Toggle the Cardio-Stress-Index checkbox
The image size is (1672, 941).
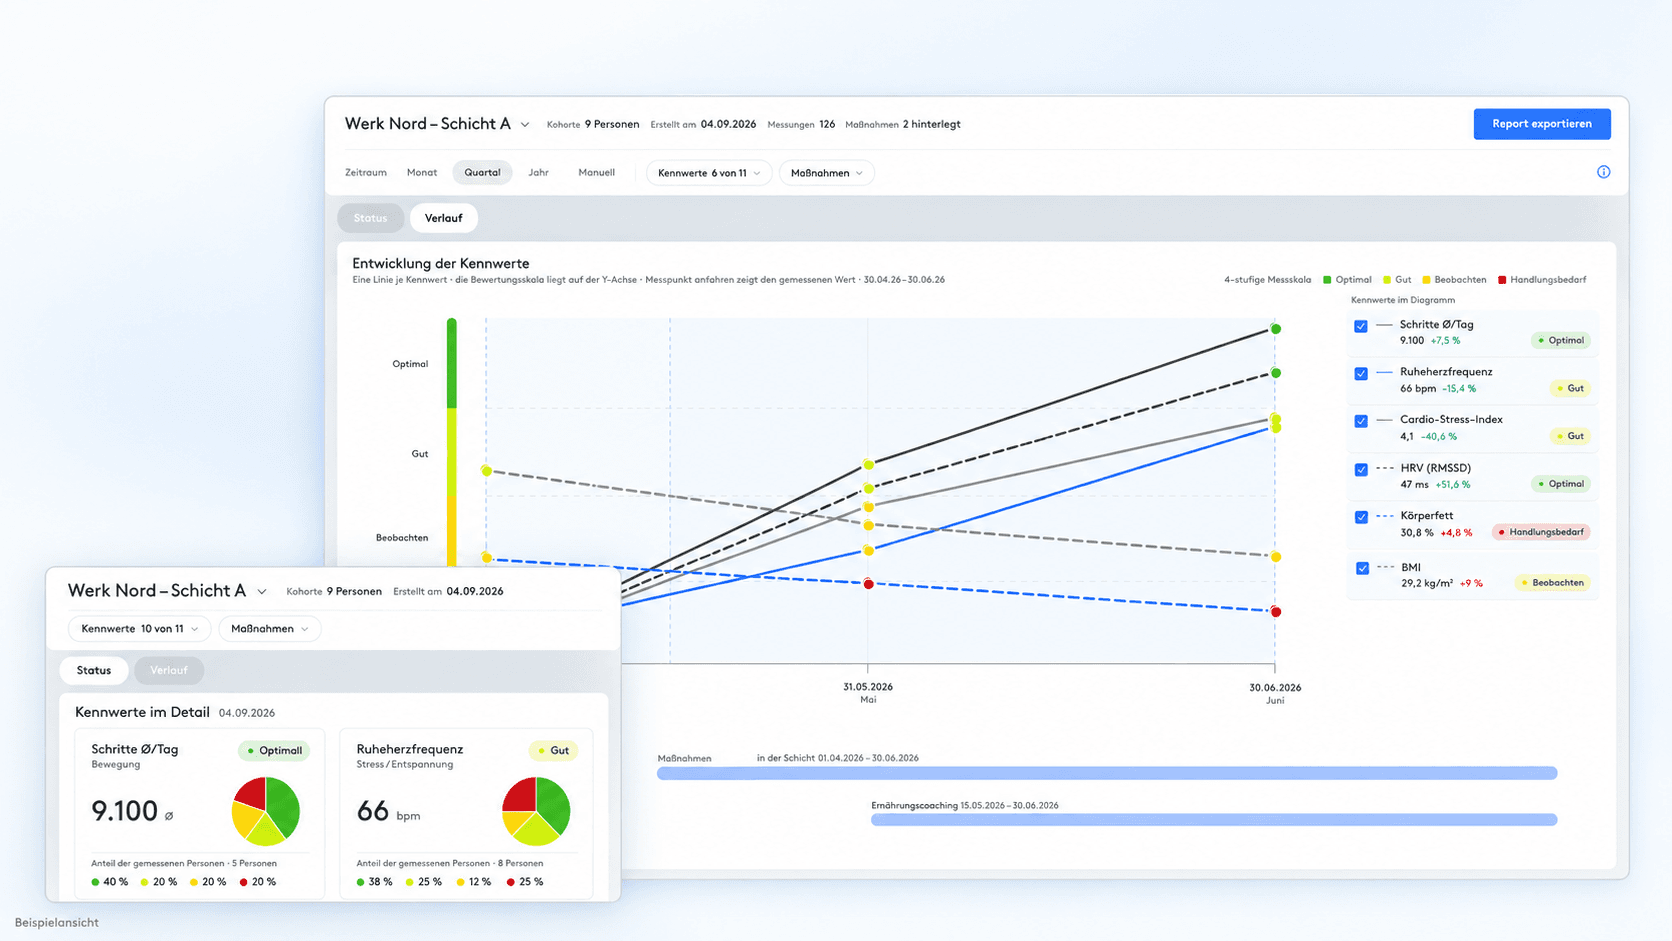coord(1361,421)
